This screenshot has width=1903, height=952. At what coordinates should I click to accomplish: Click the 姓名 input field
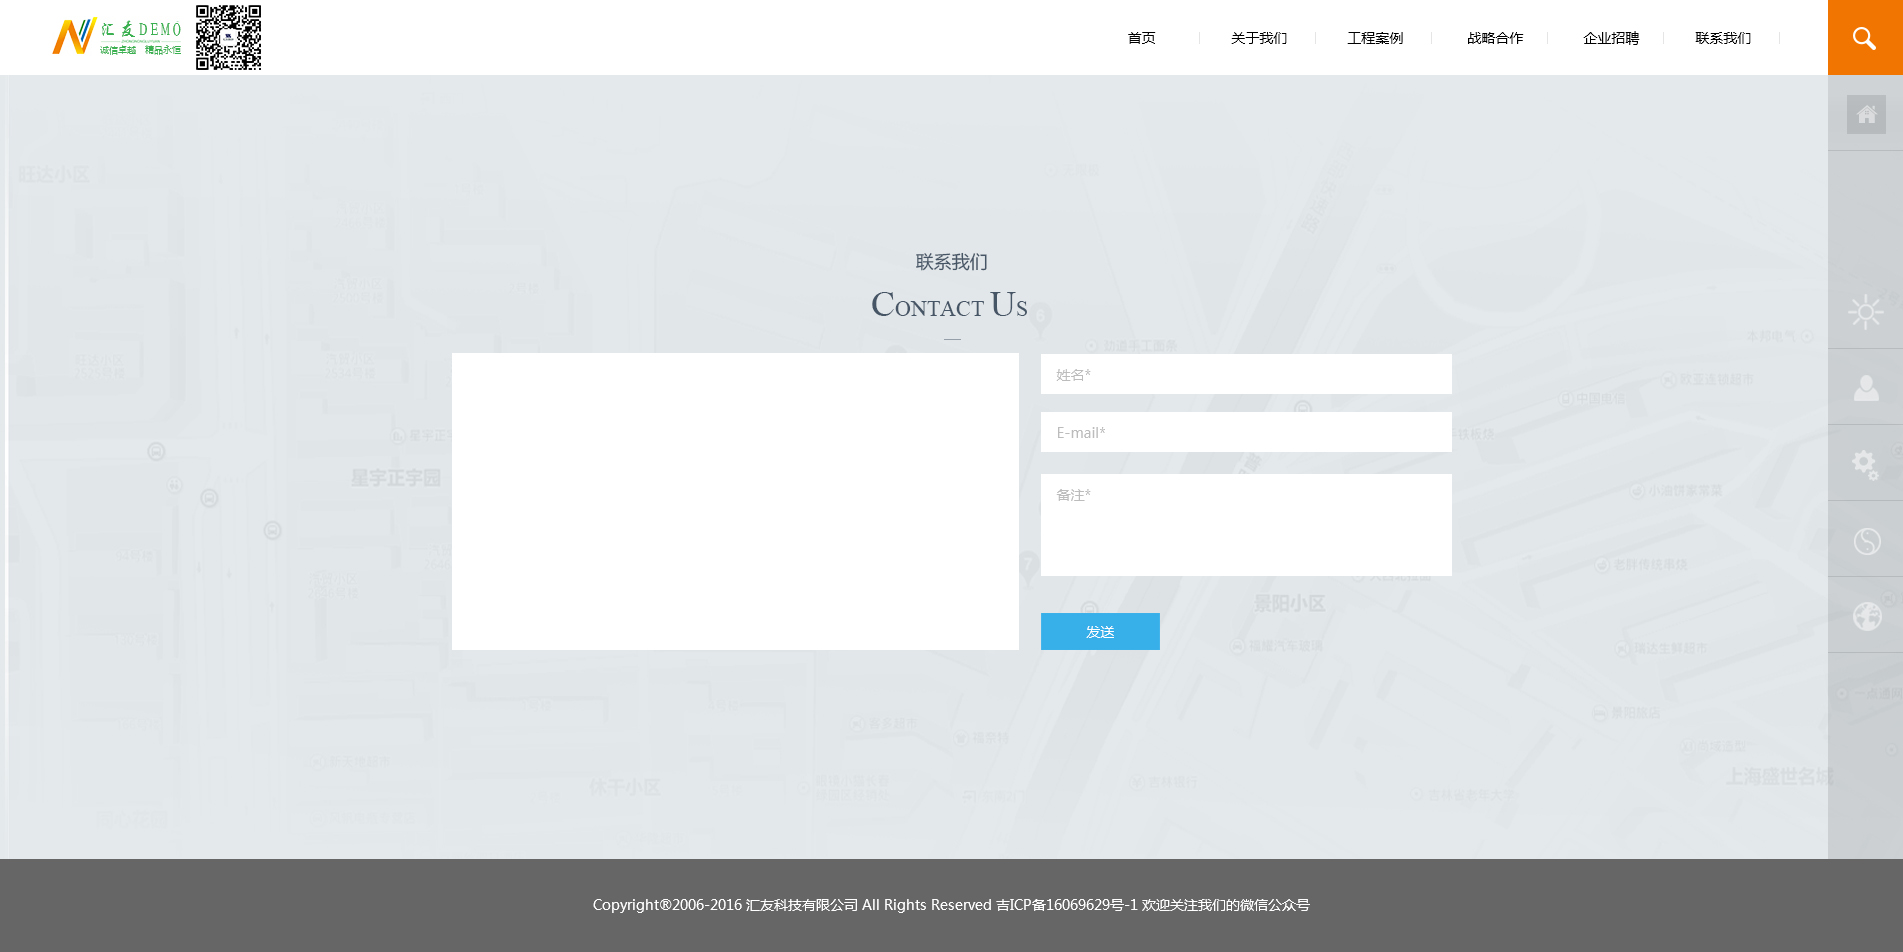coord(1245,374)
